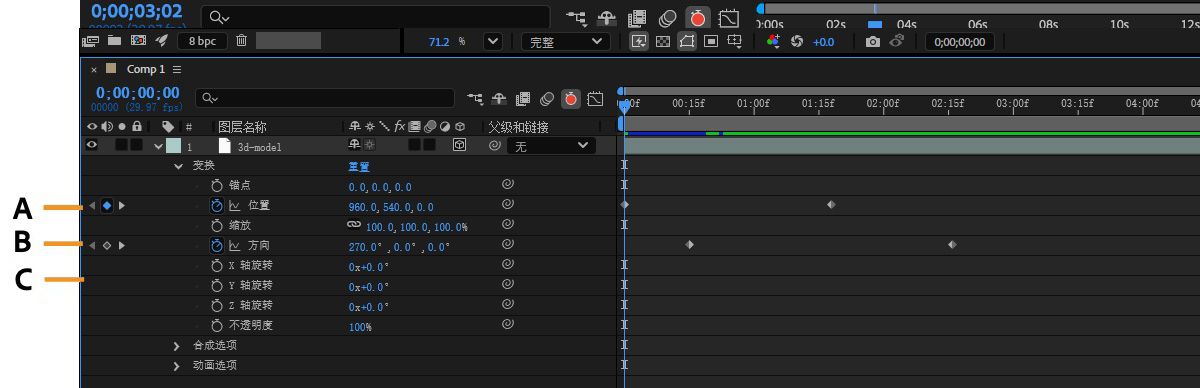The height and width of the screenshot is (388, 1200).
Task: Go to next 方向 keyframe
Action: [x=122, y=245]
